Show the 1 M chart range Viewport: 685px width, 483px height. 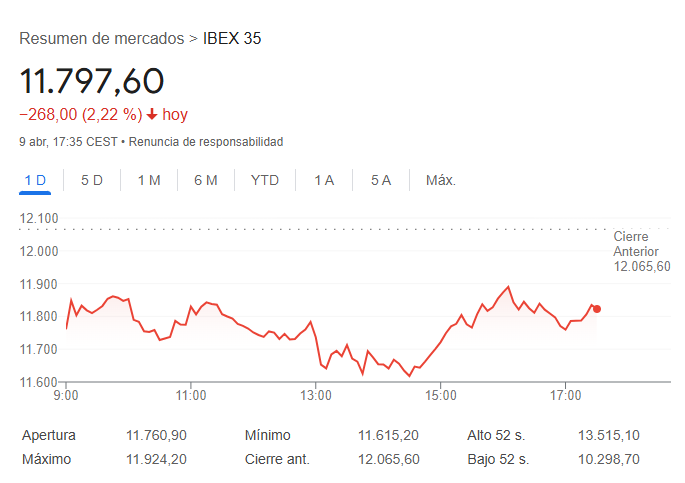click(149, 181)
